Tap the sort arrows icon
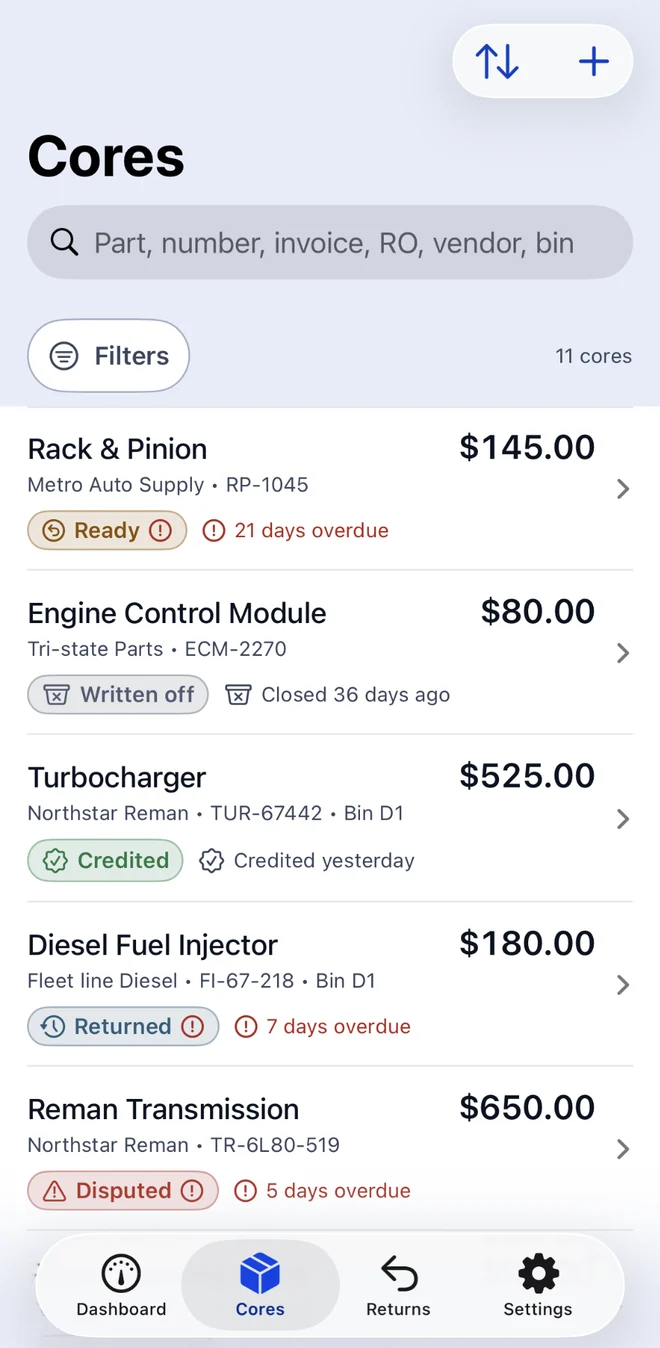Screen dimensions: 660x1348 click(497, 62)
